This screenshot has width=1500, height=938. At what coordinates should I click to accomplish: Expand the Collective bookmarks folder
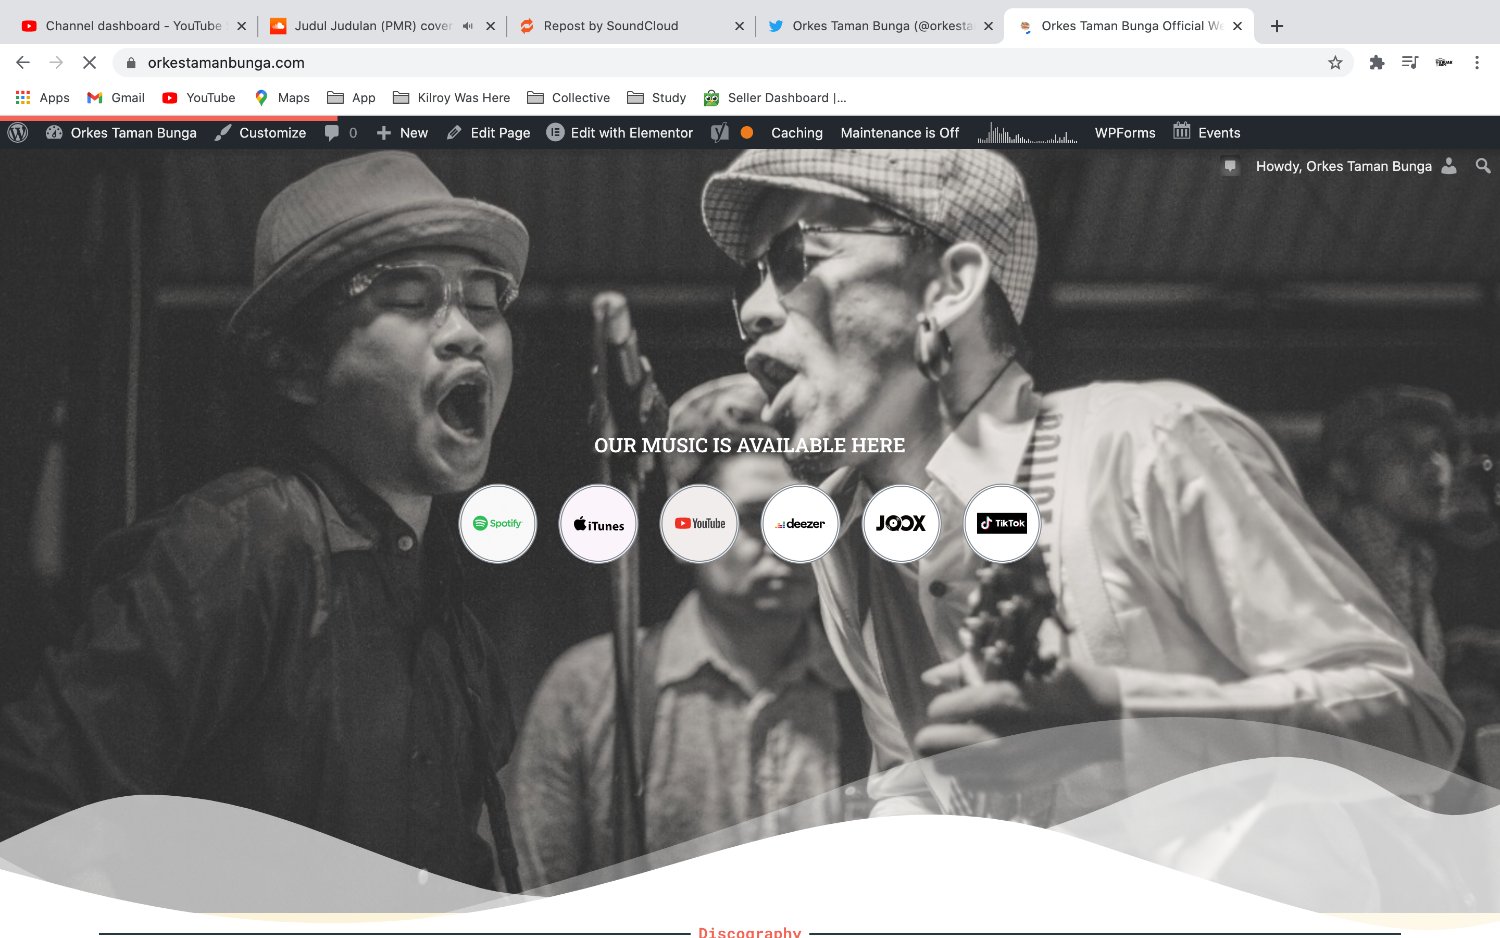click(568, 97)
